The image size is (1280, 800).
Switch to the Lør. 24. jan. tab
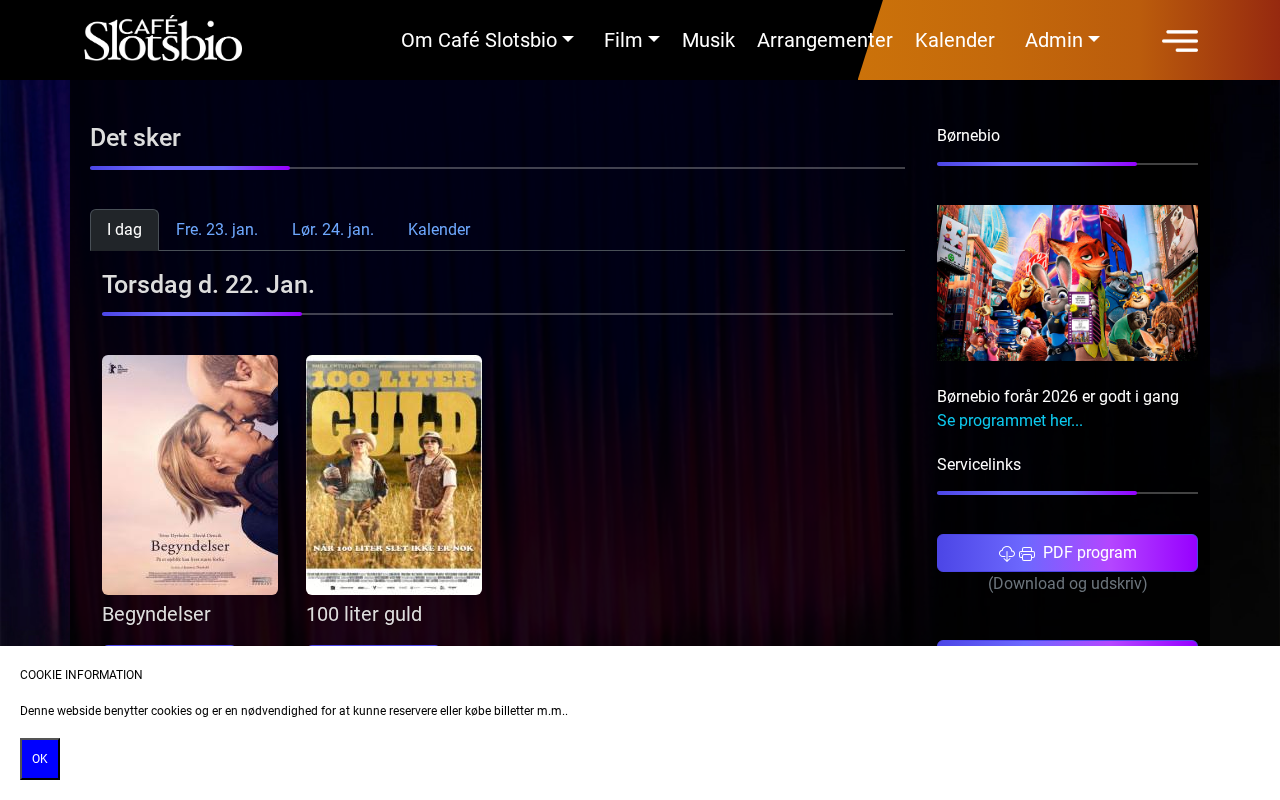coord(333,230)
